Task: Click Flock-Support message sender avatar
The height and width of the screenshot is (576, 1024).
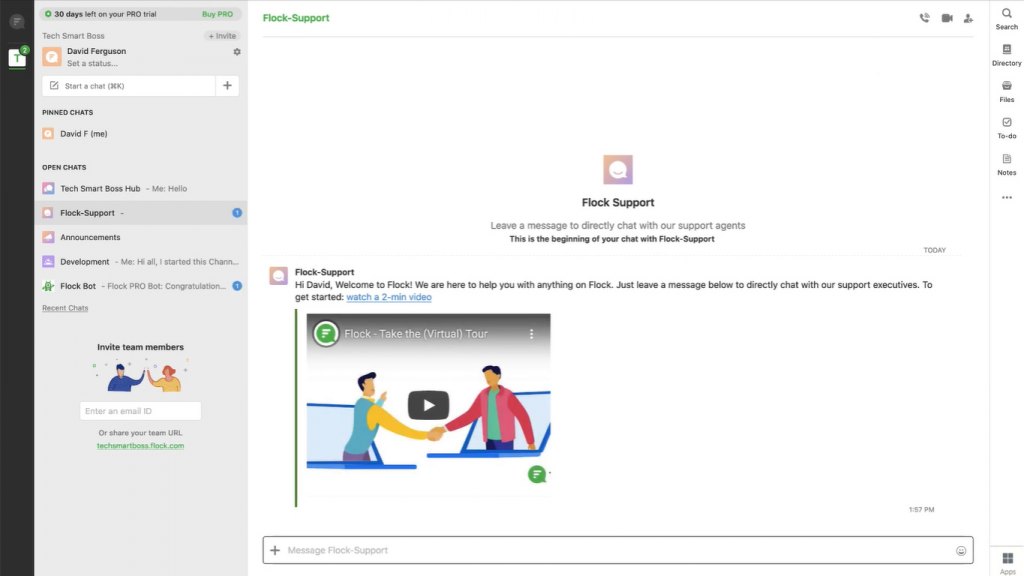Action: tap(279, 276)
